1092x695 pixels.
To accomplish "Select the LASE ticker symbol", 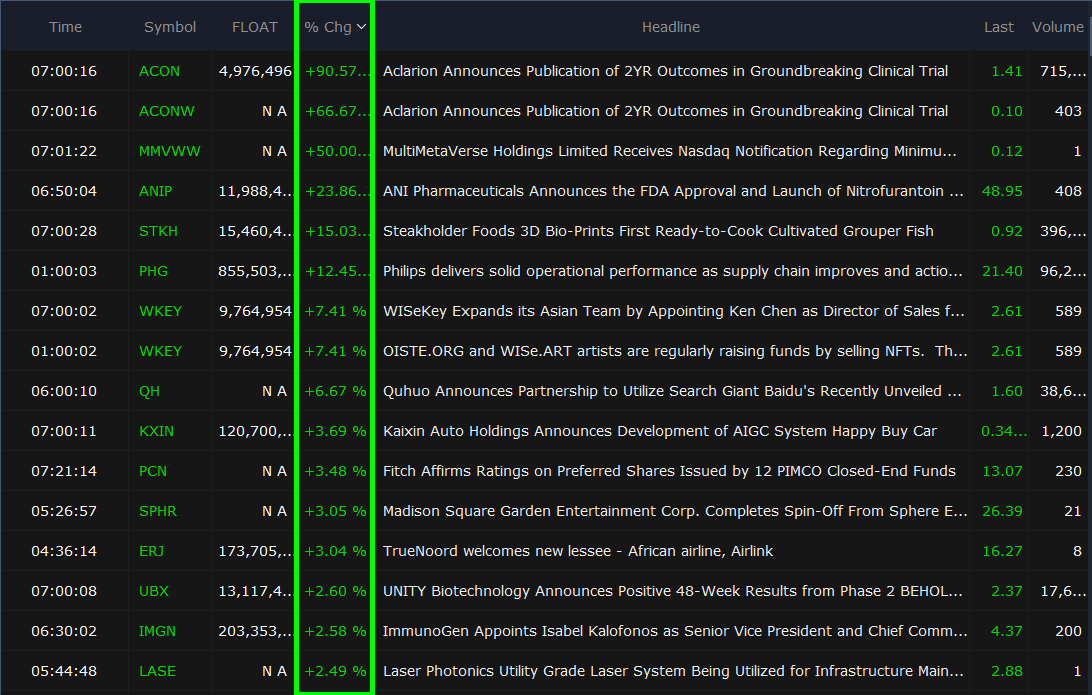I will pos(157,671).
